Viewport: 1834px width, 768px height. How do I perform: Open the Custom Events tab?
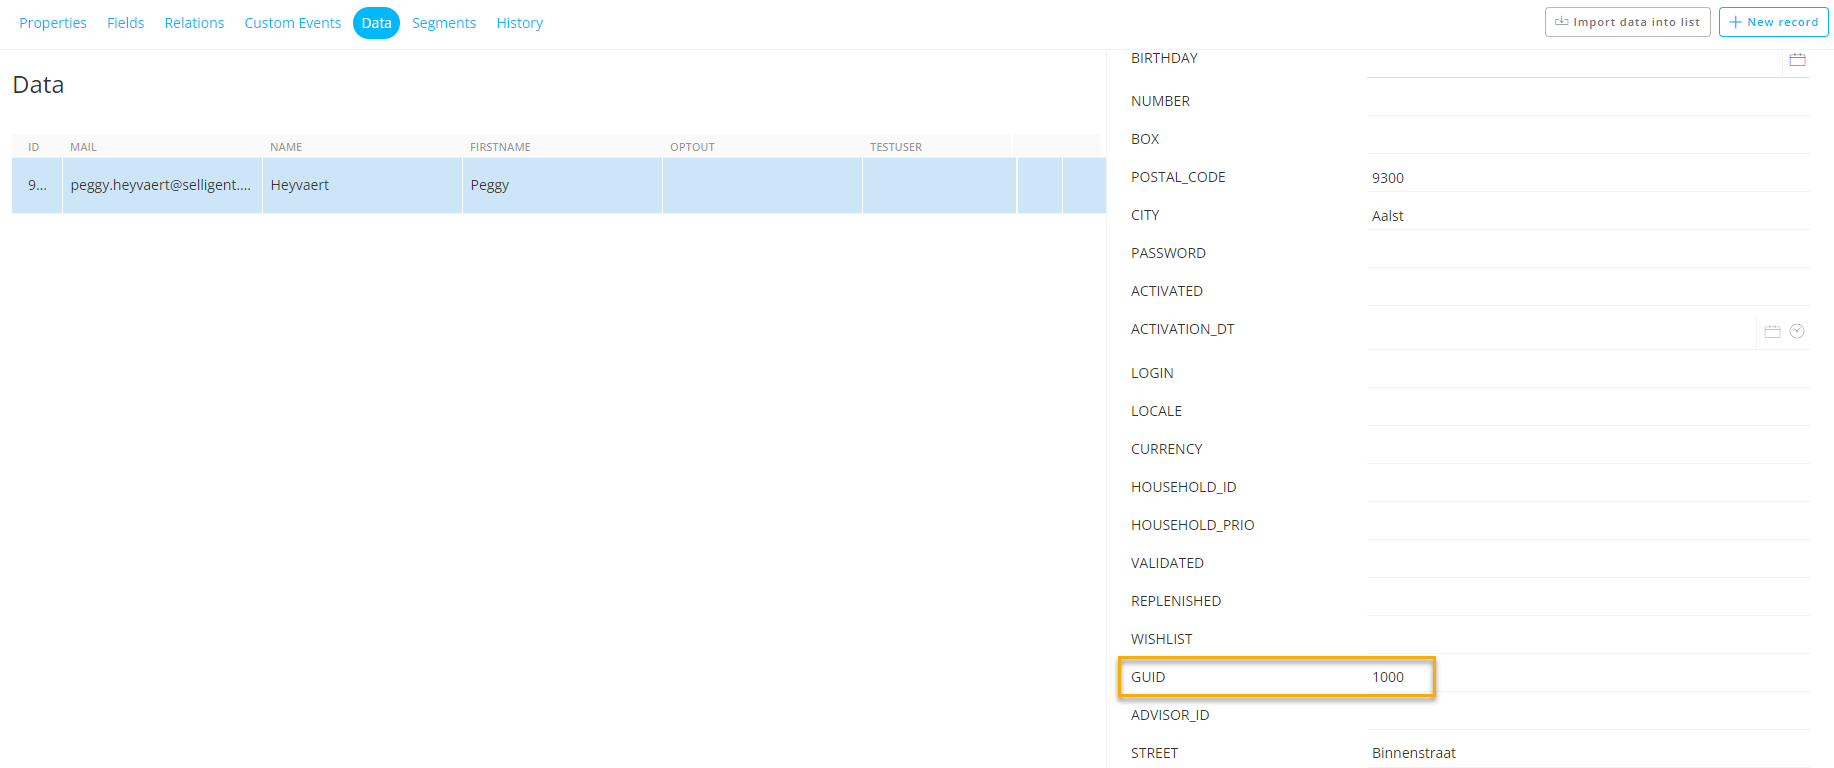pyautogui.click(x=292, y=23)
